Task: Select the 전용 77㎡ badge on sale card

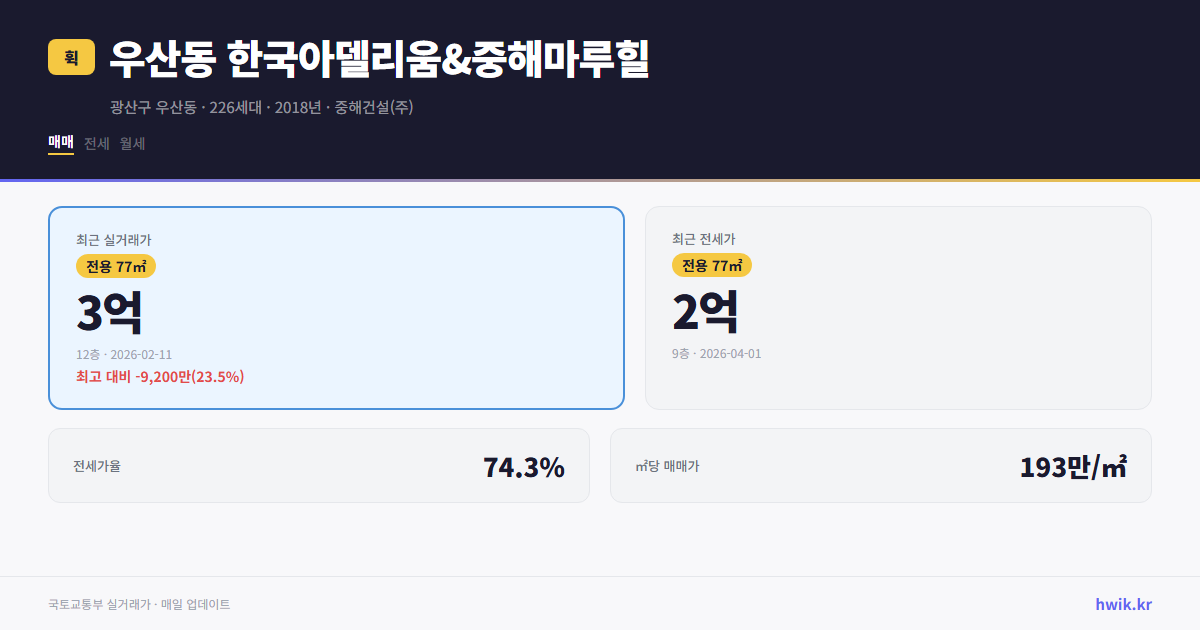Action: (x=113, y=265)
